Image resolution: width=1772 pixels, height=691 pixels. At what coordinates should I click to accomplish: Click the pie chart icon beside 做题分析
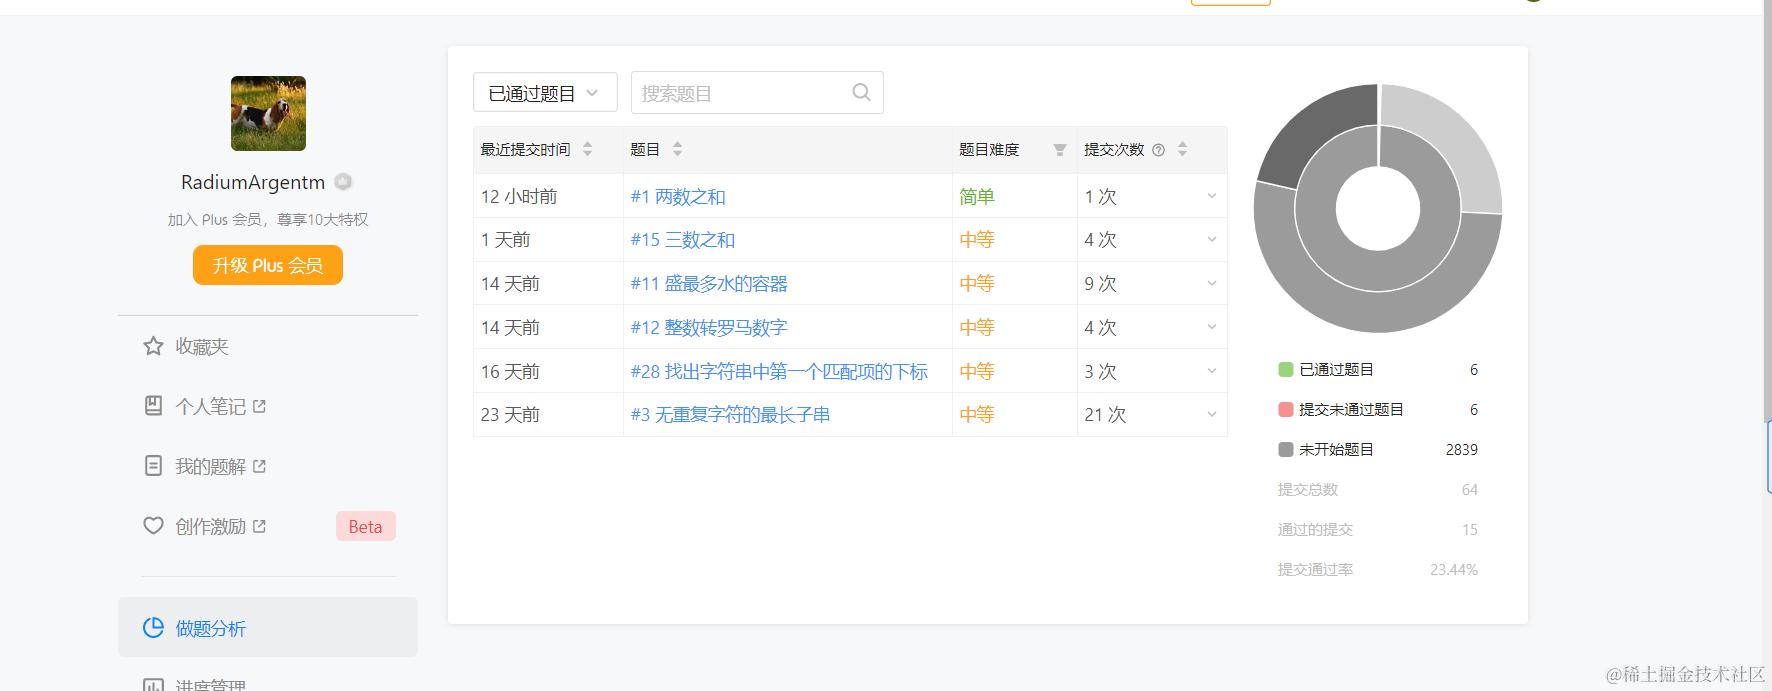[x=153, y=628]
